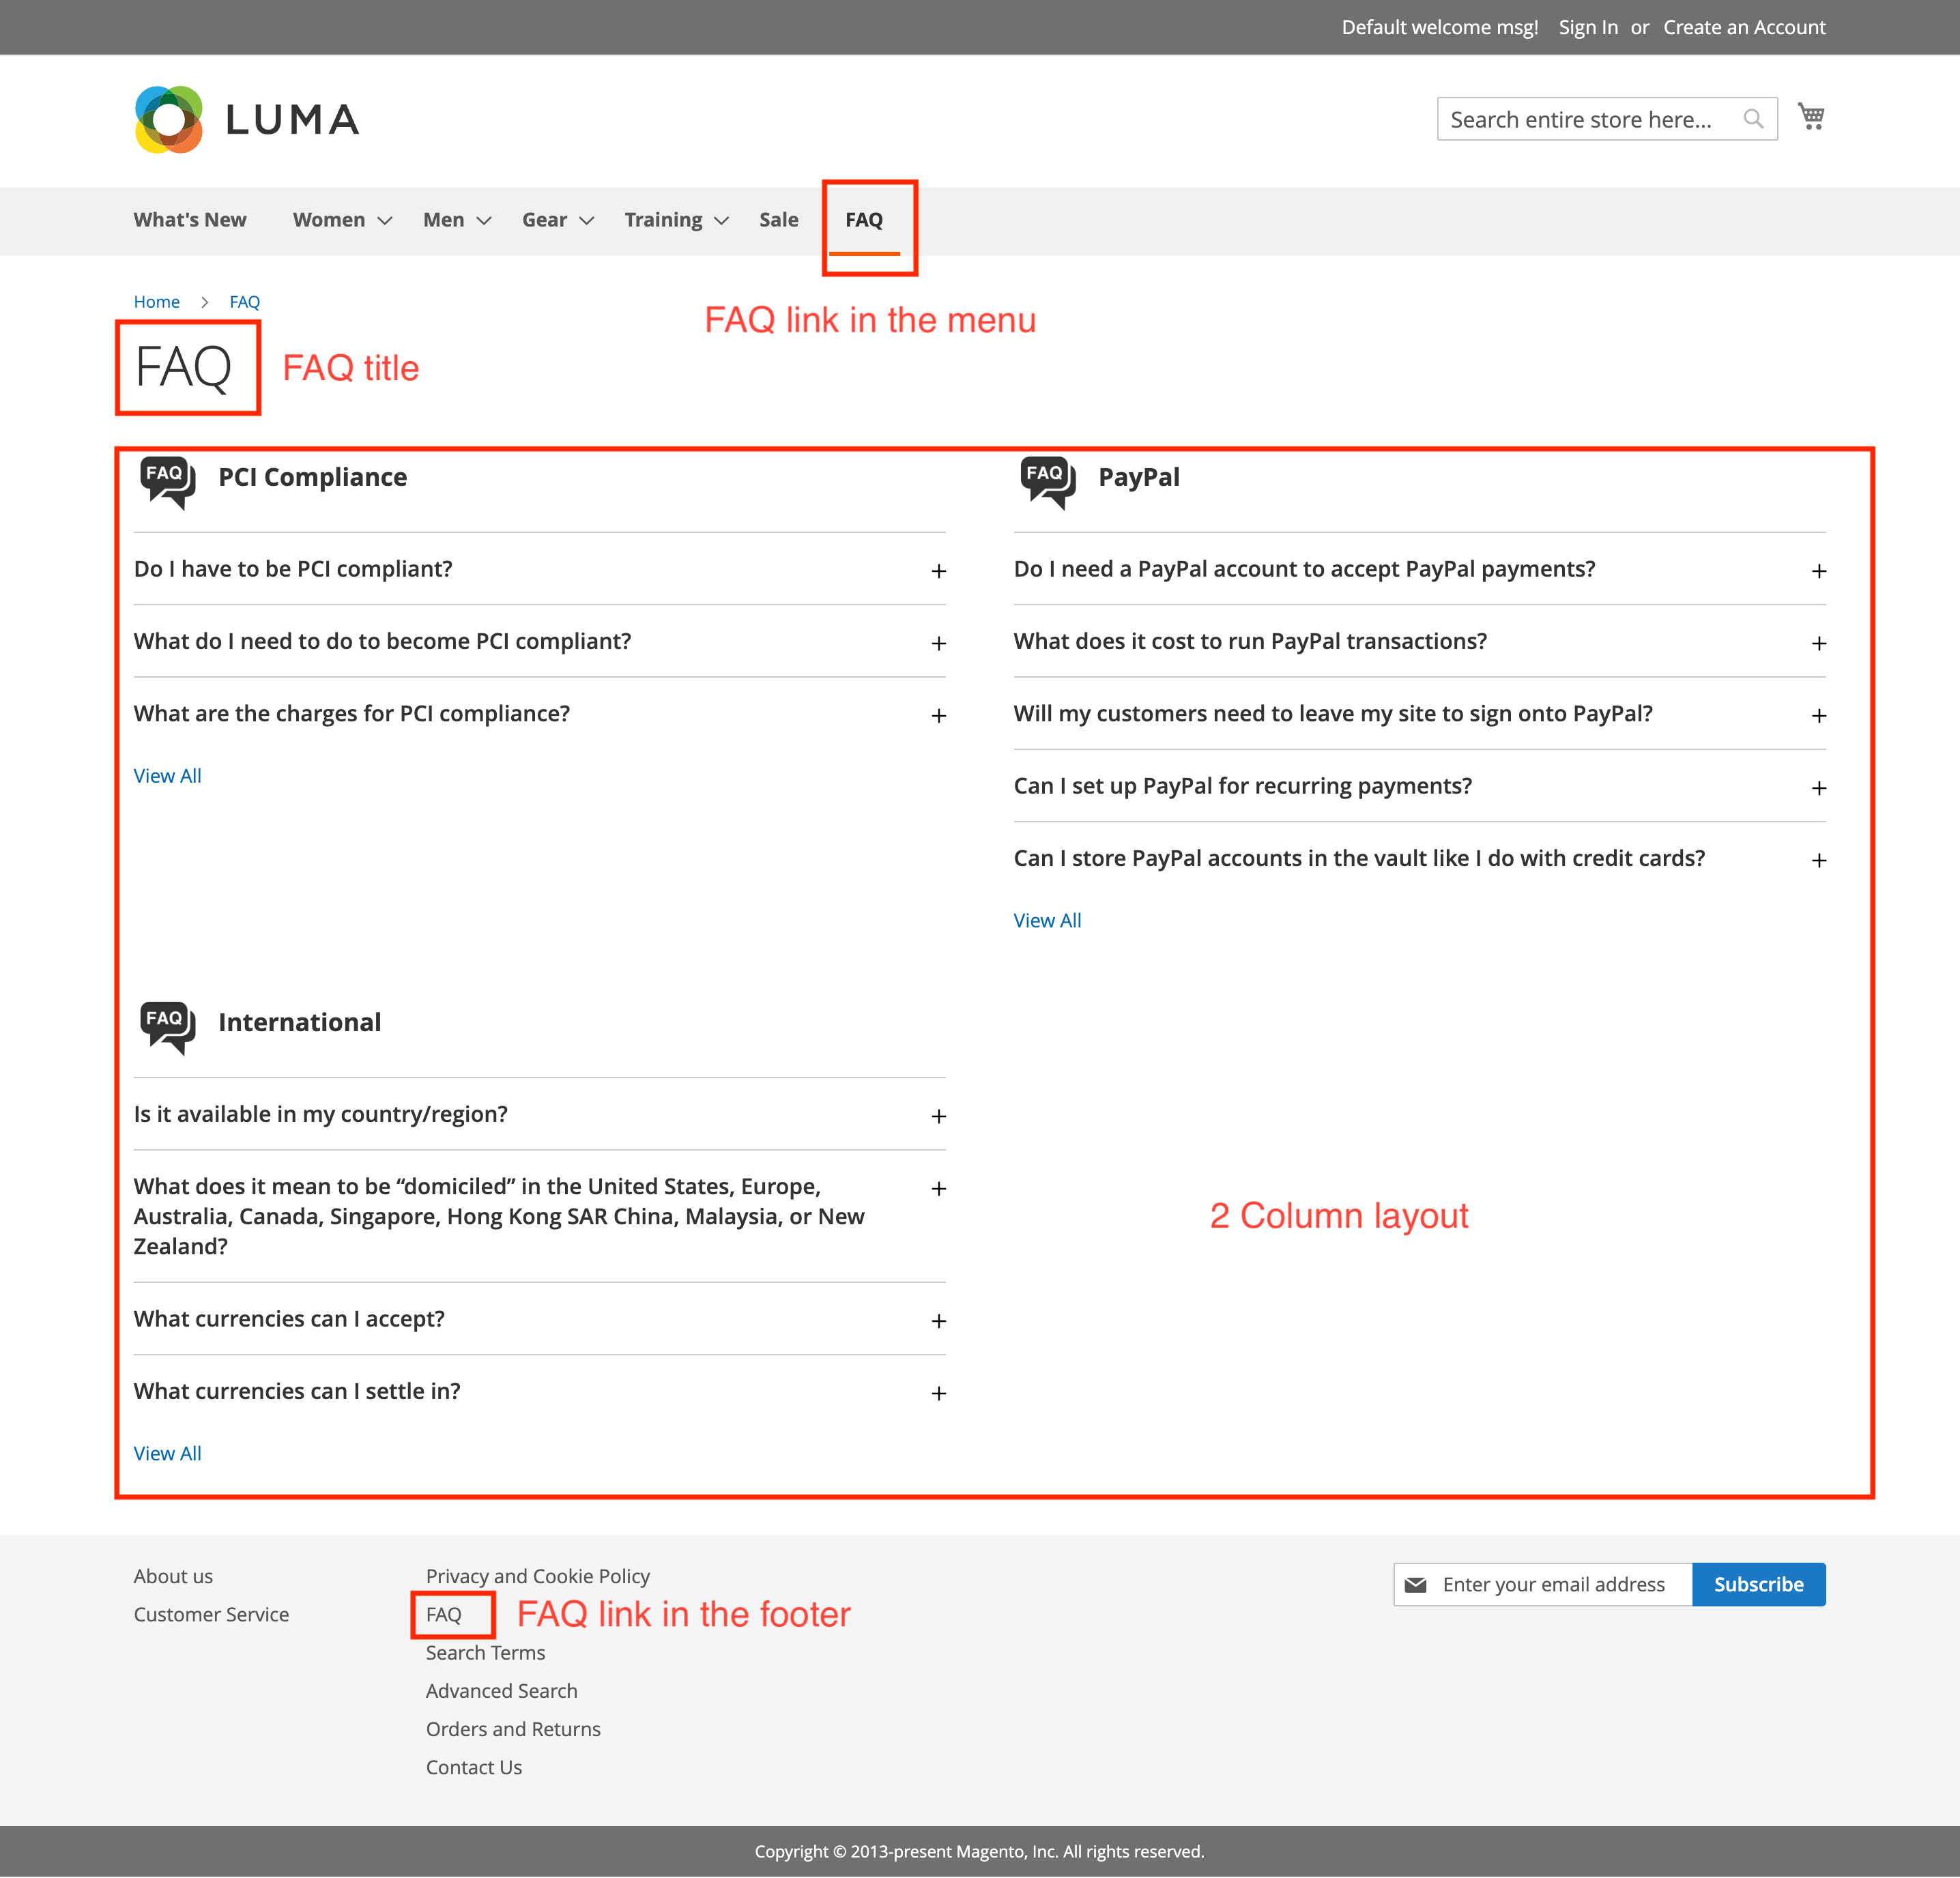Viewport: 1960px width, 1878px height.
Task: View All under PayPal
Action: point(1047,921)
